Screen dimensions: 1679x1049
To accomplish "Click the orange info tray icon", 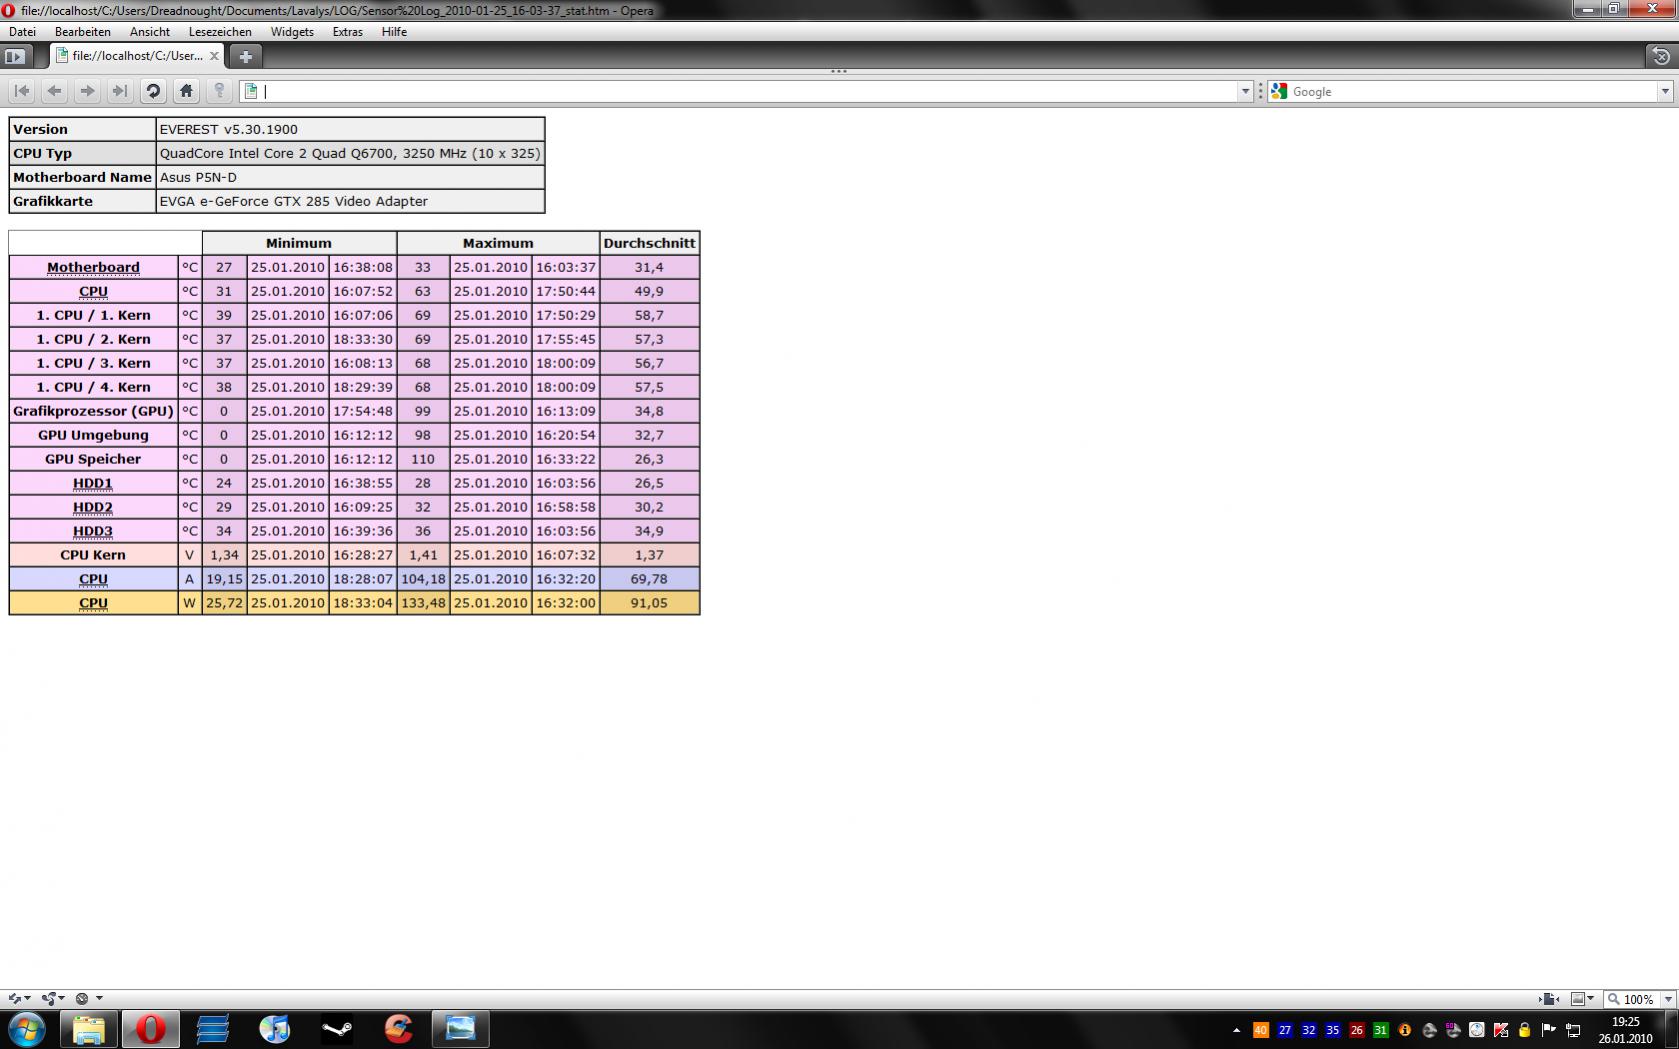I will [x=1405, y=1030].
